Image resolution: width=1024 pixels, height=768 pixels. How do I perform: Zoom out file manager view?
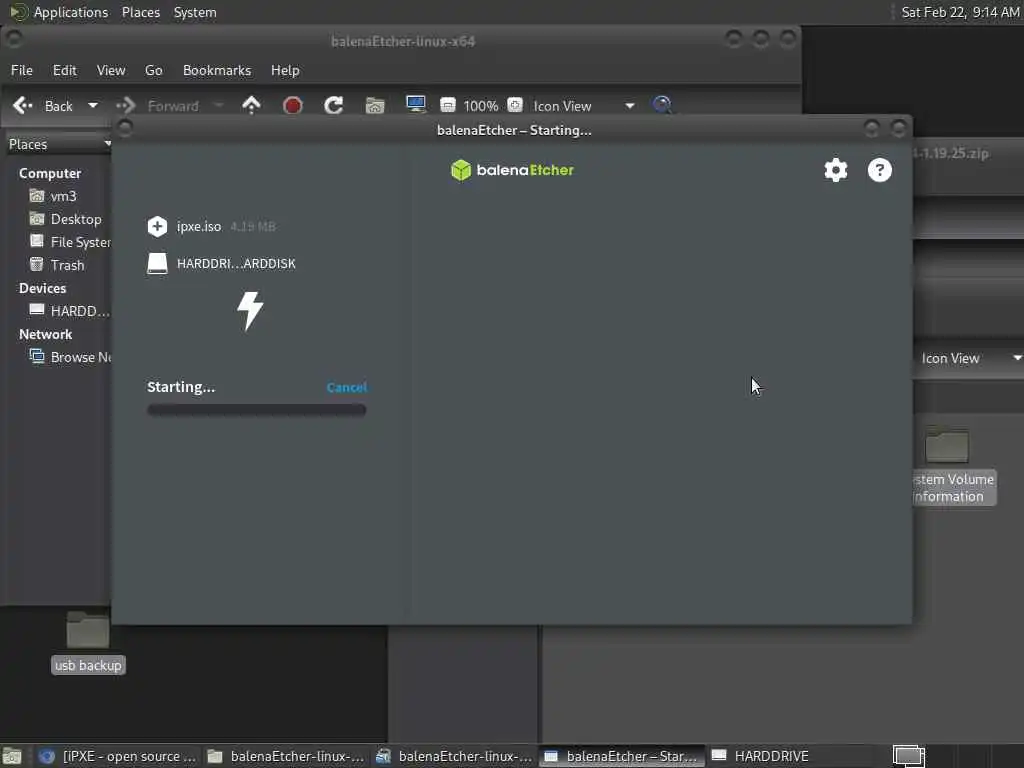[x=448, y=105]
